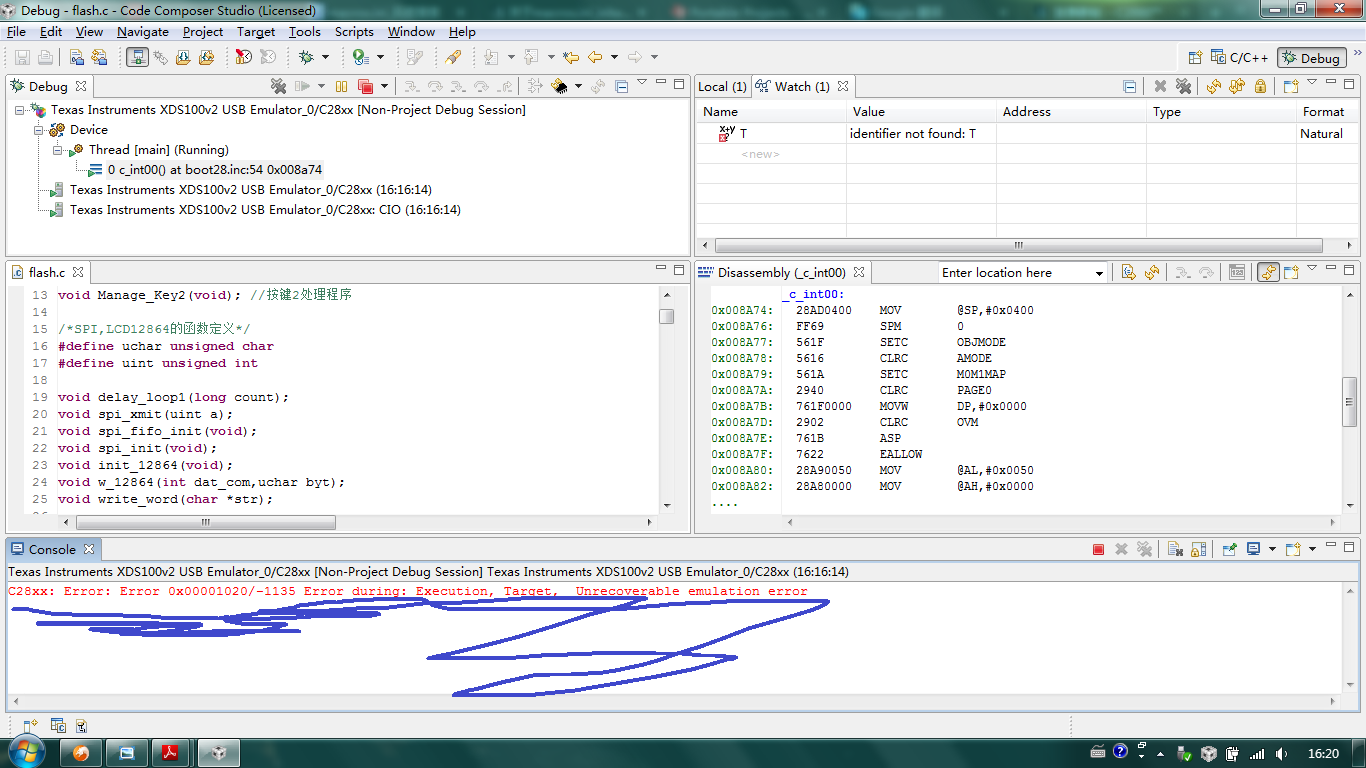1366x768 pixels.
Task: Remove selected watch expression with the X icon
Action: (x=1160, y=86)
